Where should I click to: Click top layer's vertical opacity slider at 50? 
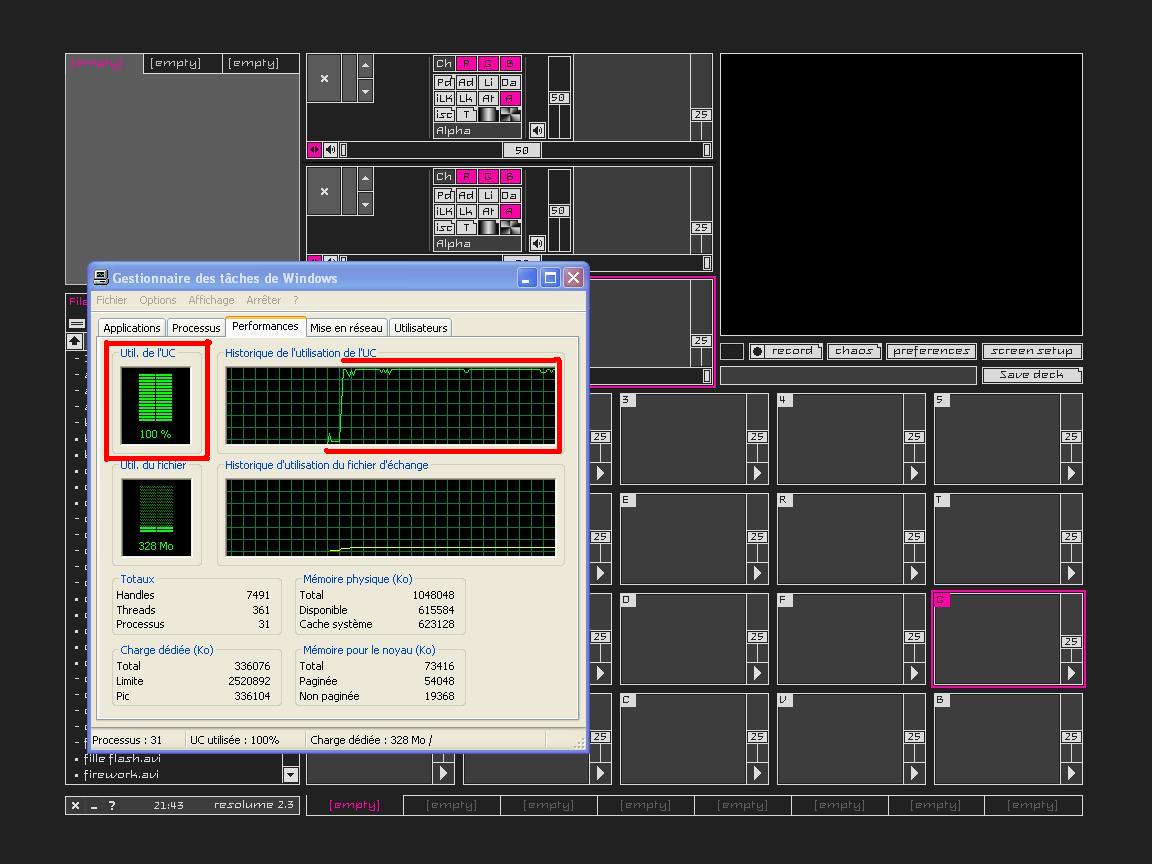click(558, 98)
